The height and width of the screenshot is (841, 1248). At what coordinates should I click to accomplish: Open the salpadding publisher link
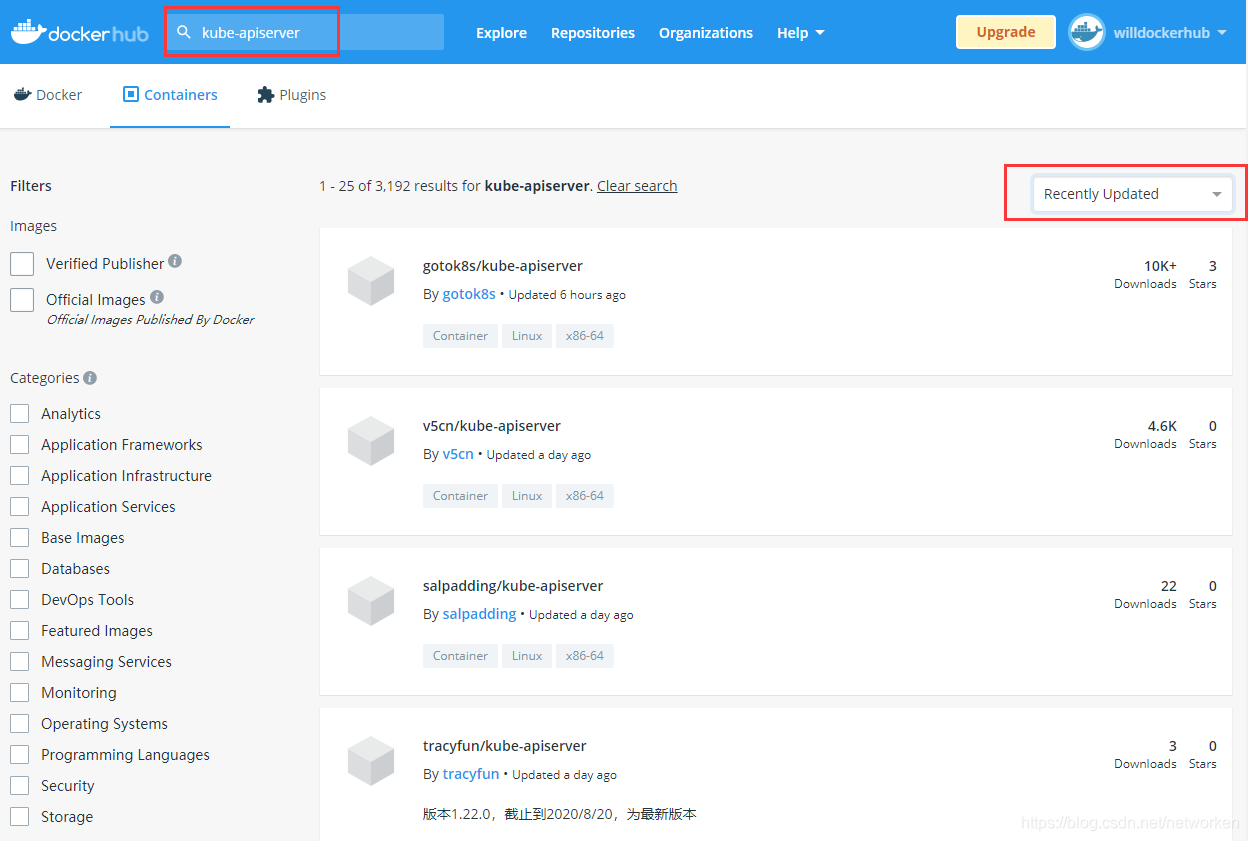[x=479, y=614]
